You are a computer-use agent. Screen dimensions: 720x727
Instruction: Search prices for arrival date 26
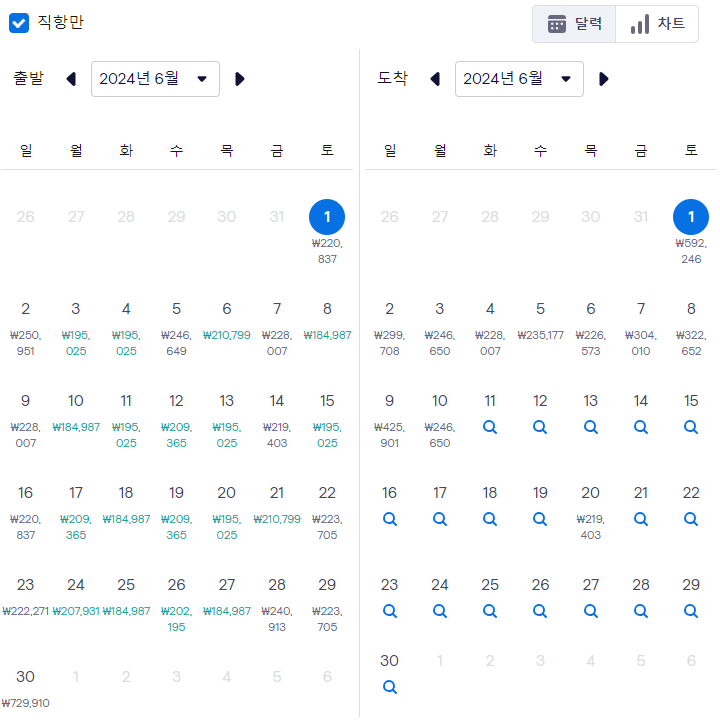pyautogui.click(x=540, y=611)
